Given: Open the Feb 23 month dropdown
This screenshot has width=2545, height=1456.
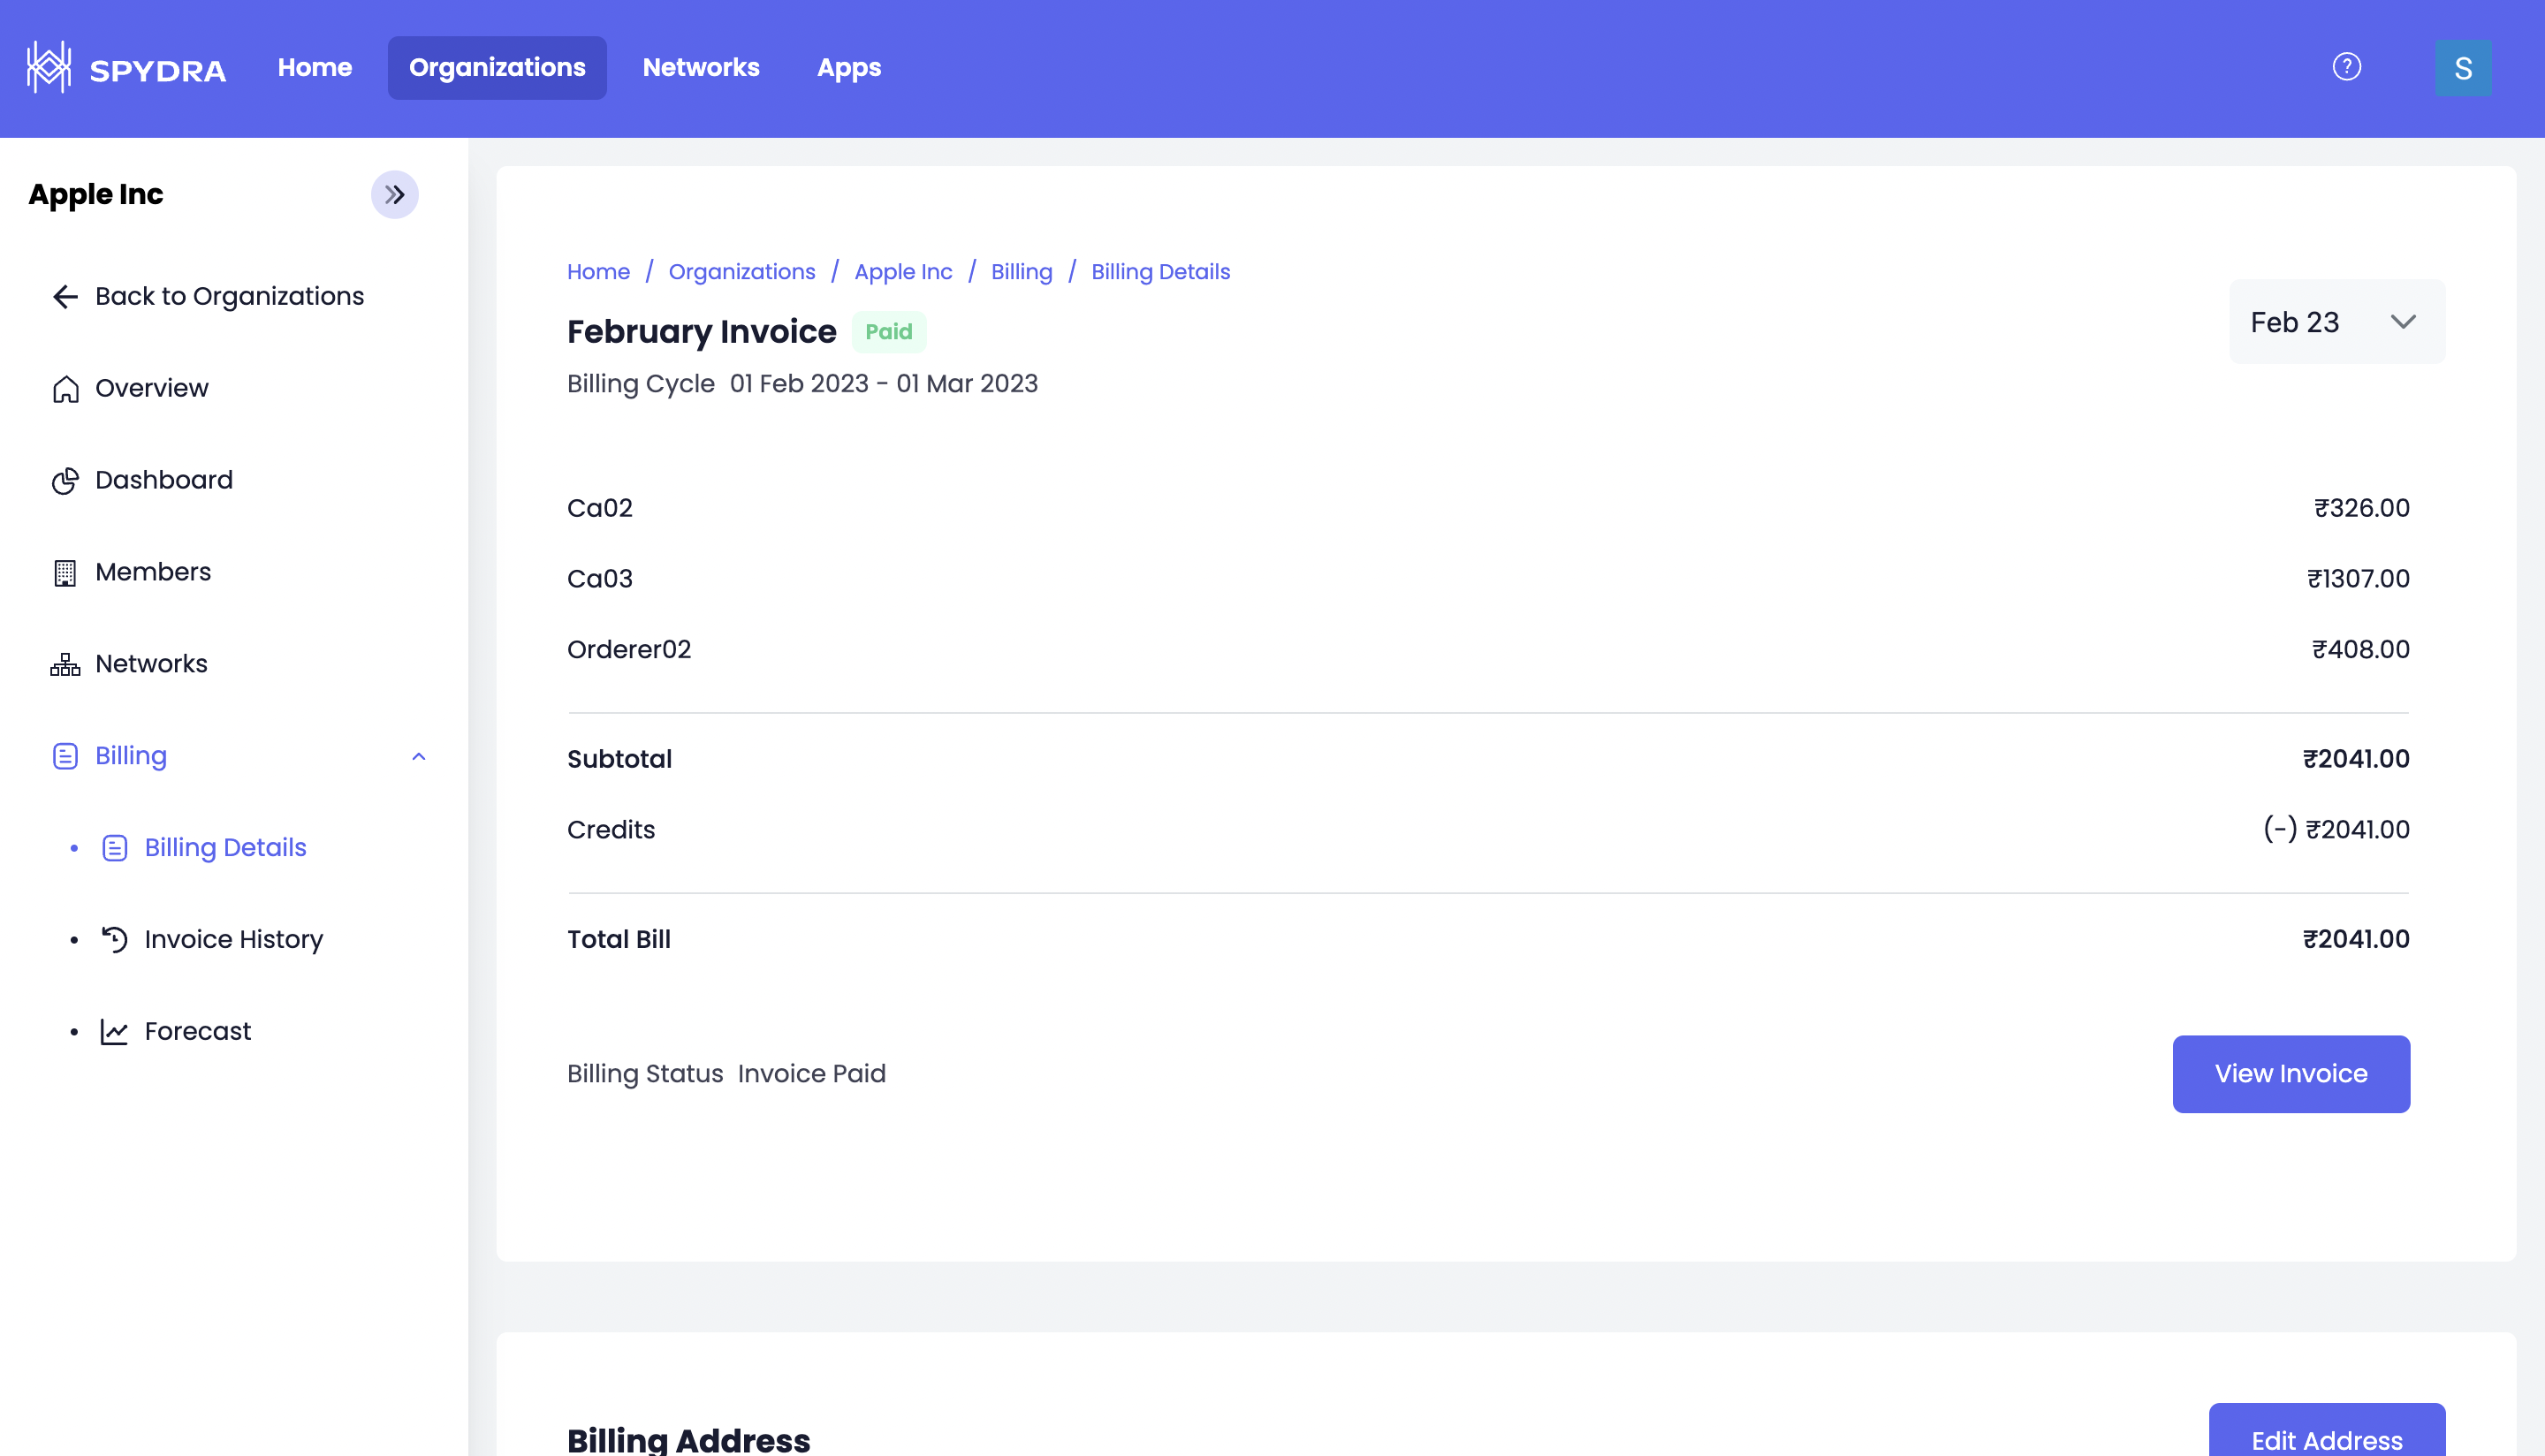Looking at the screenshot, I should tap(2336, 322).
